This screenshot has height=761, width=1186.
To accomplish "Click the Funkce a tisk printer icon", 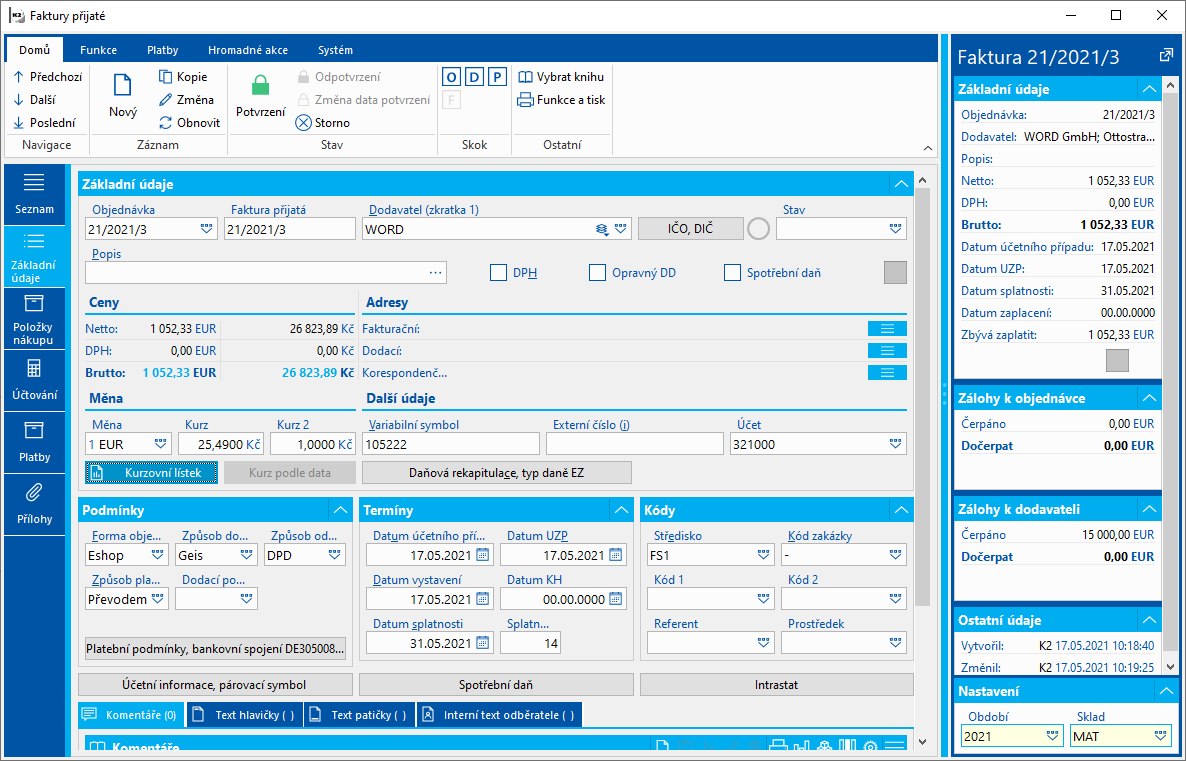I will pyautogui.click(x=525, y=100).
